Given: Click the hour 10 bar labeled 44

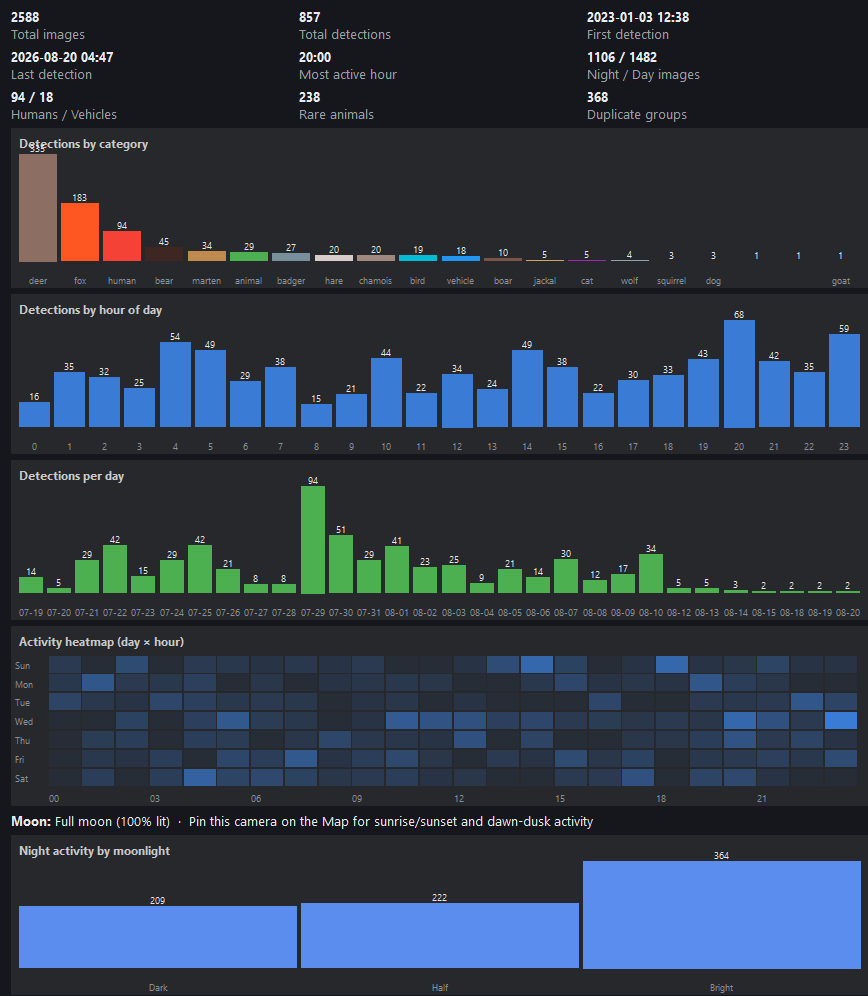Looking at the screenshot, I should tap(386, 393).
